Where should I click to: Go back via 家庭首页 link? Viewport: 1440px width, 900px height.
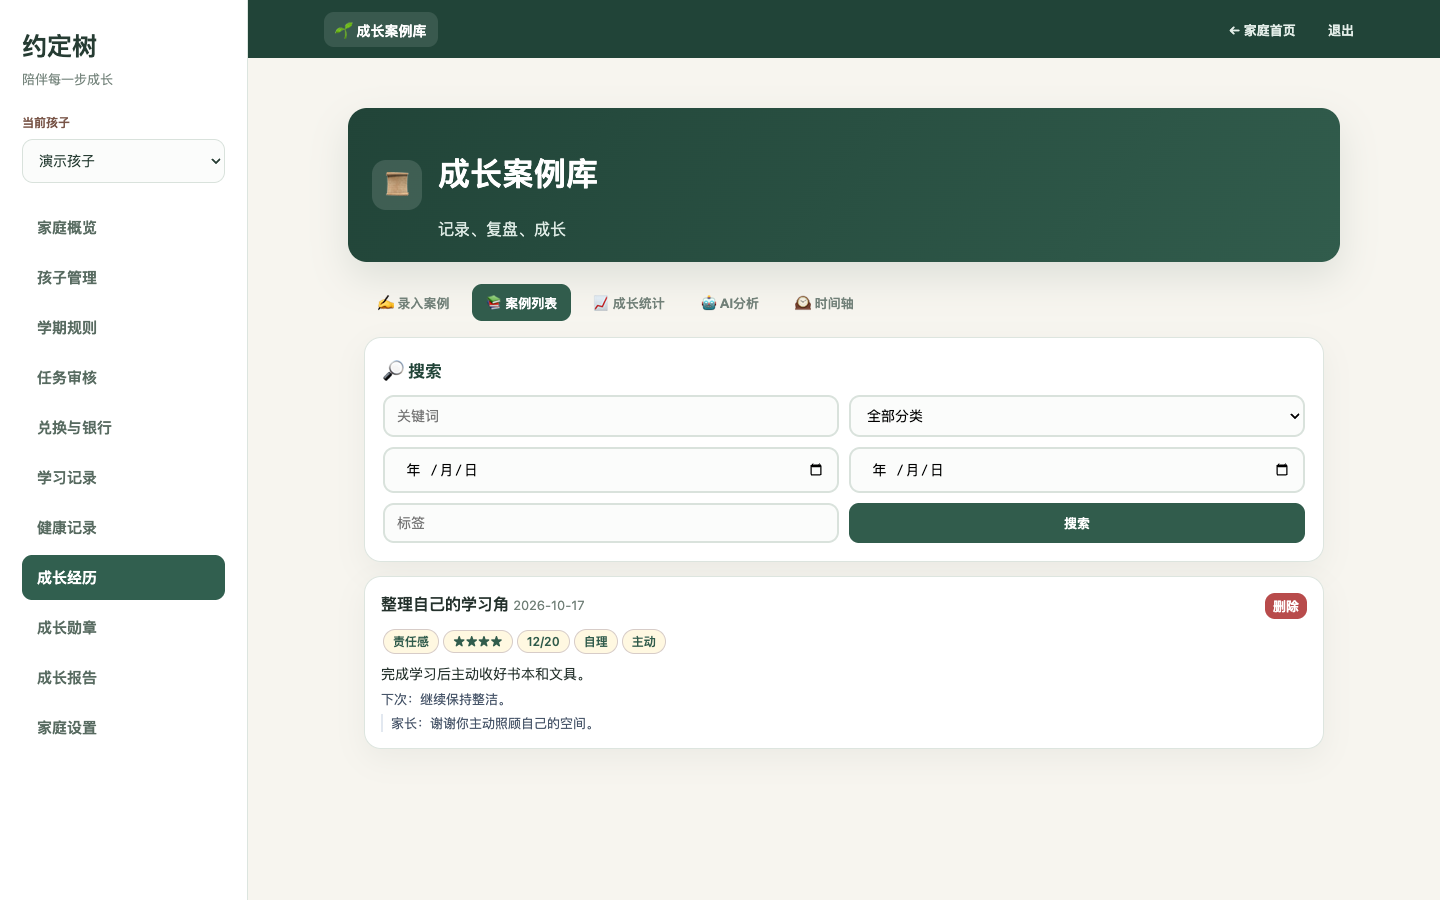1262,31
